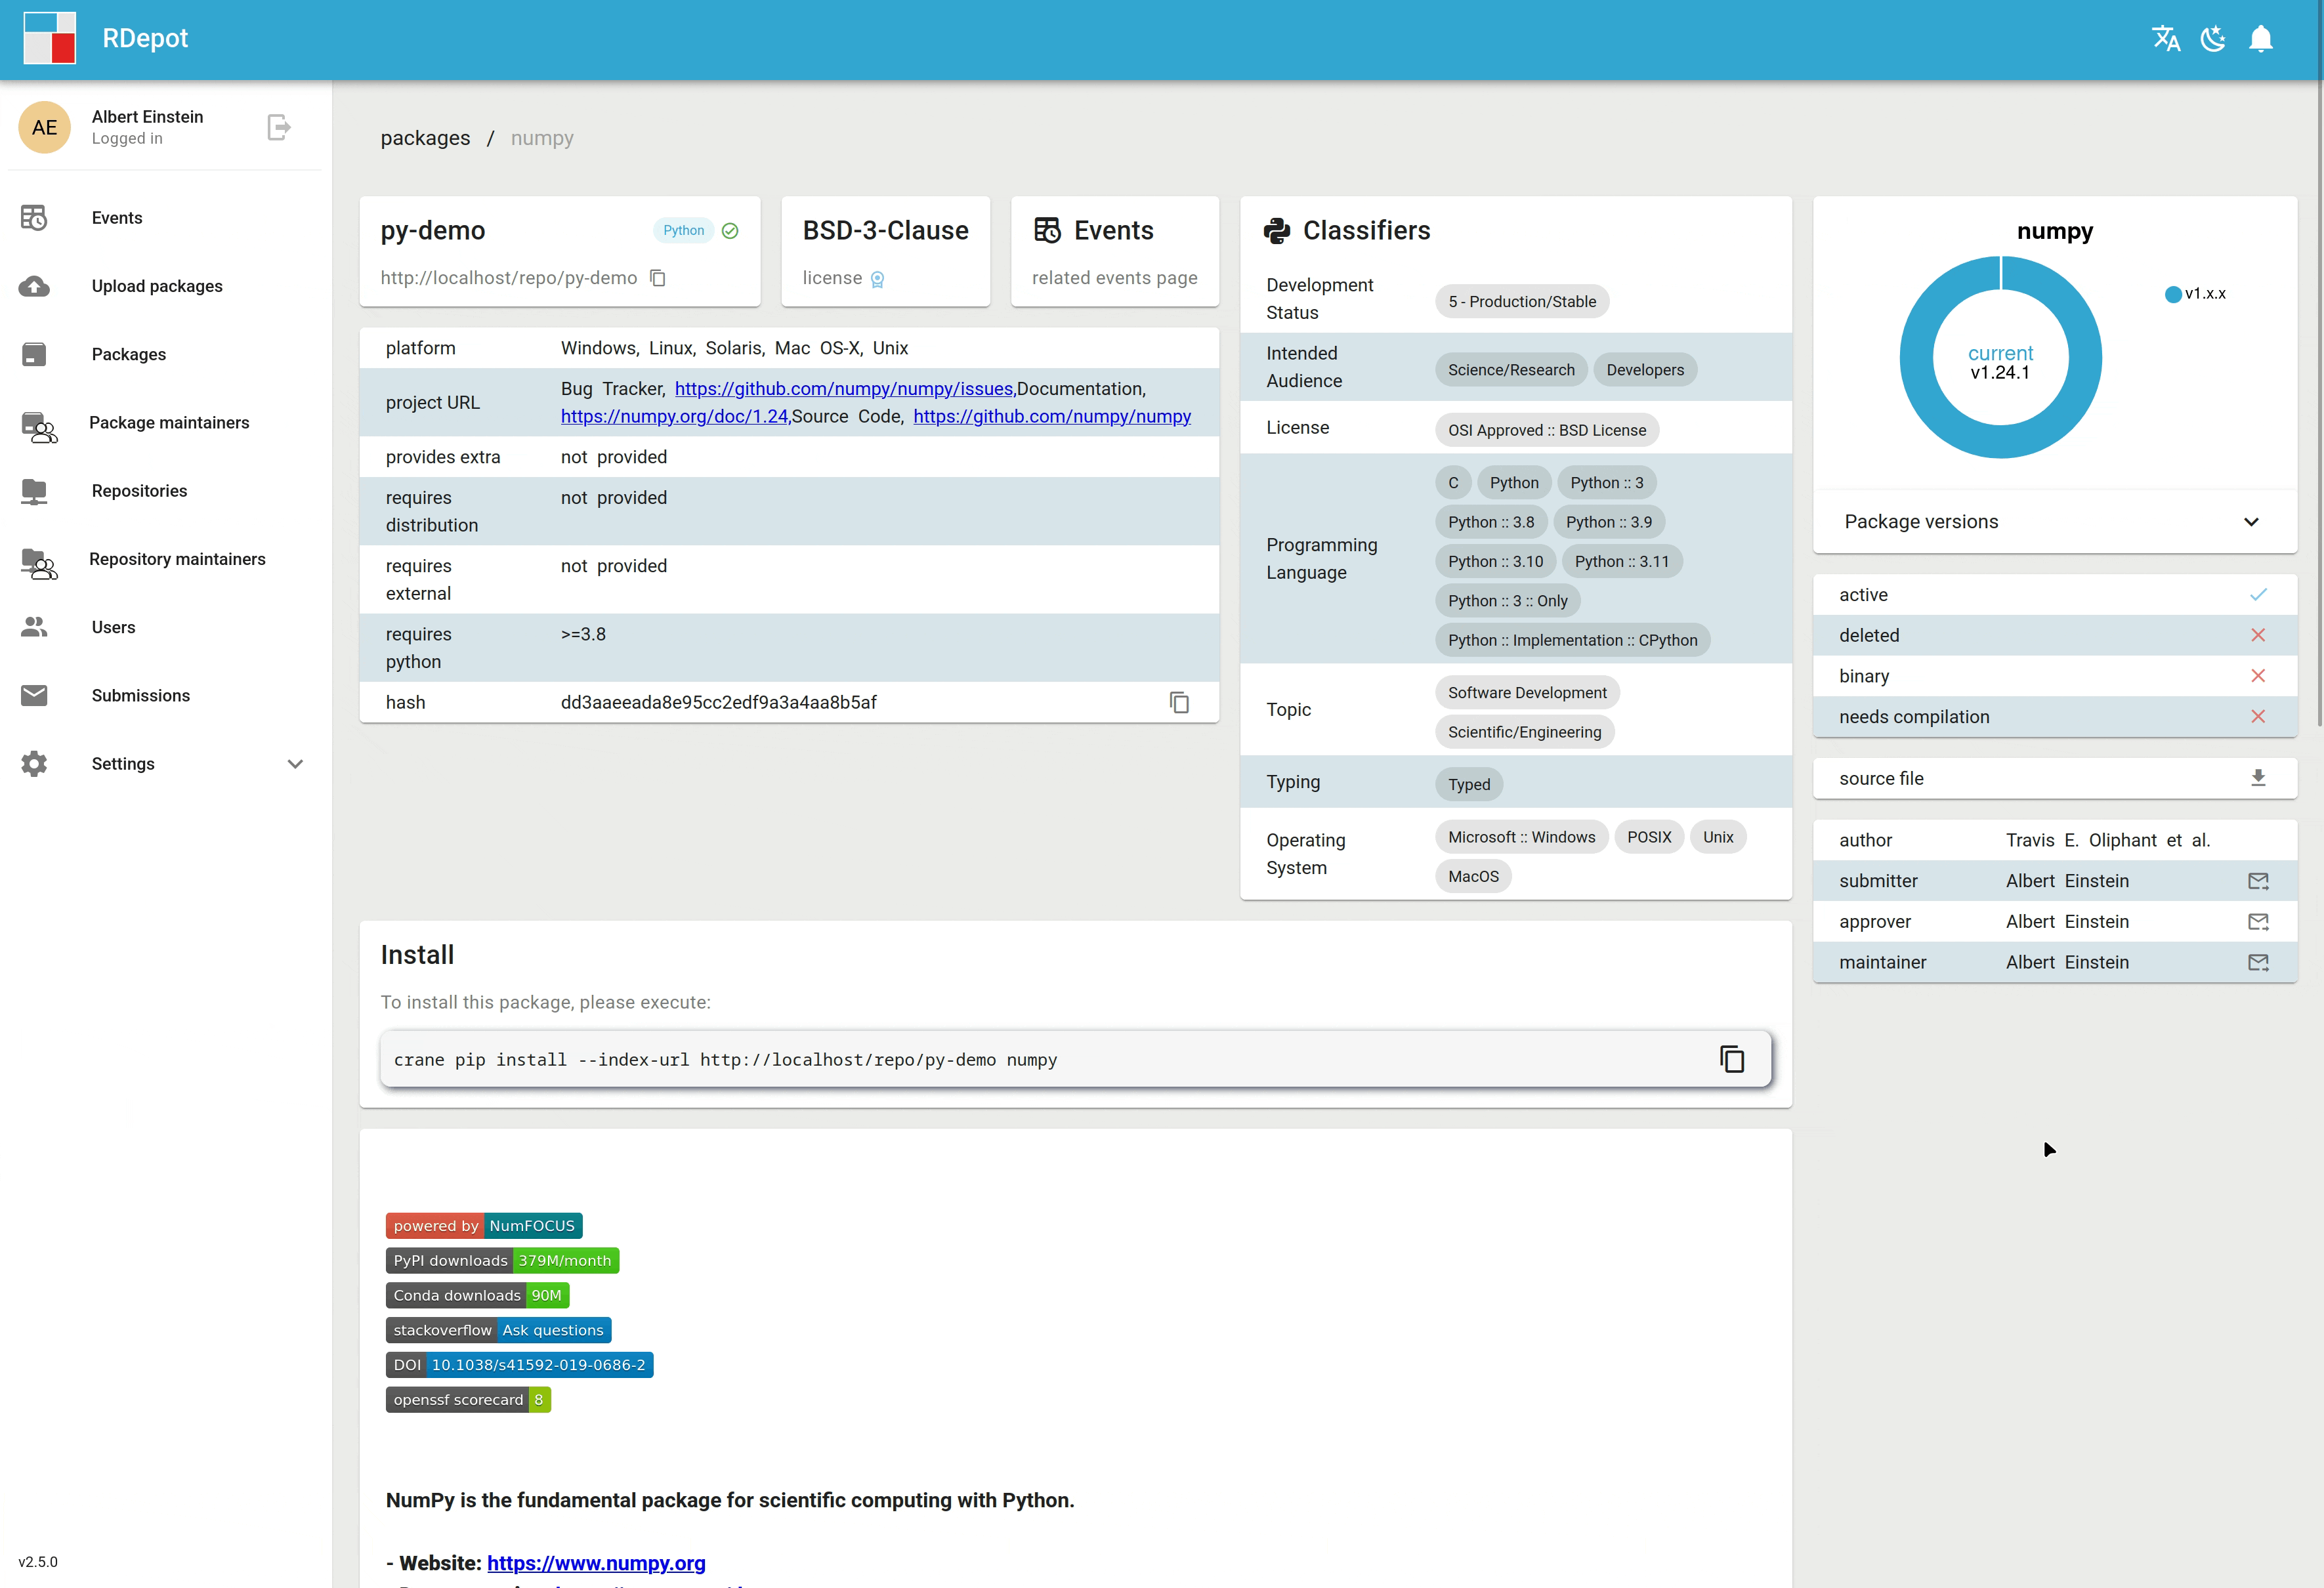Click the AE user avatar
The height and width of the screenshot is (1588, 2324).
[45, 127]
